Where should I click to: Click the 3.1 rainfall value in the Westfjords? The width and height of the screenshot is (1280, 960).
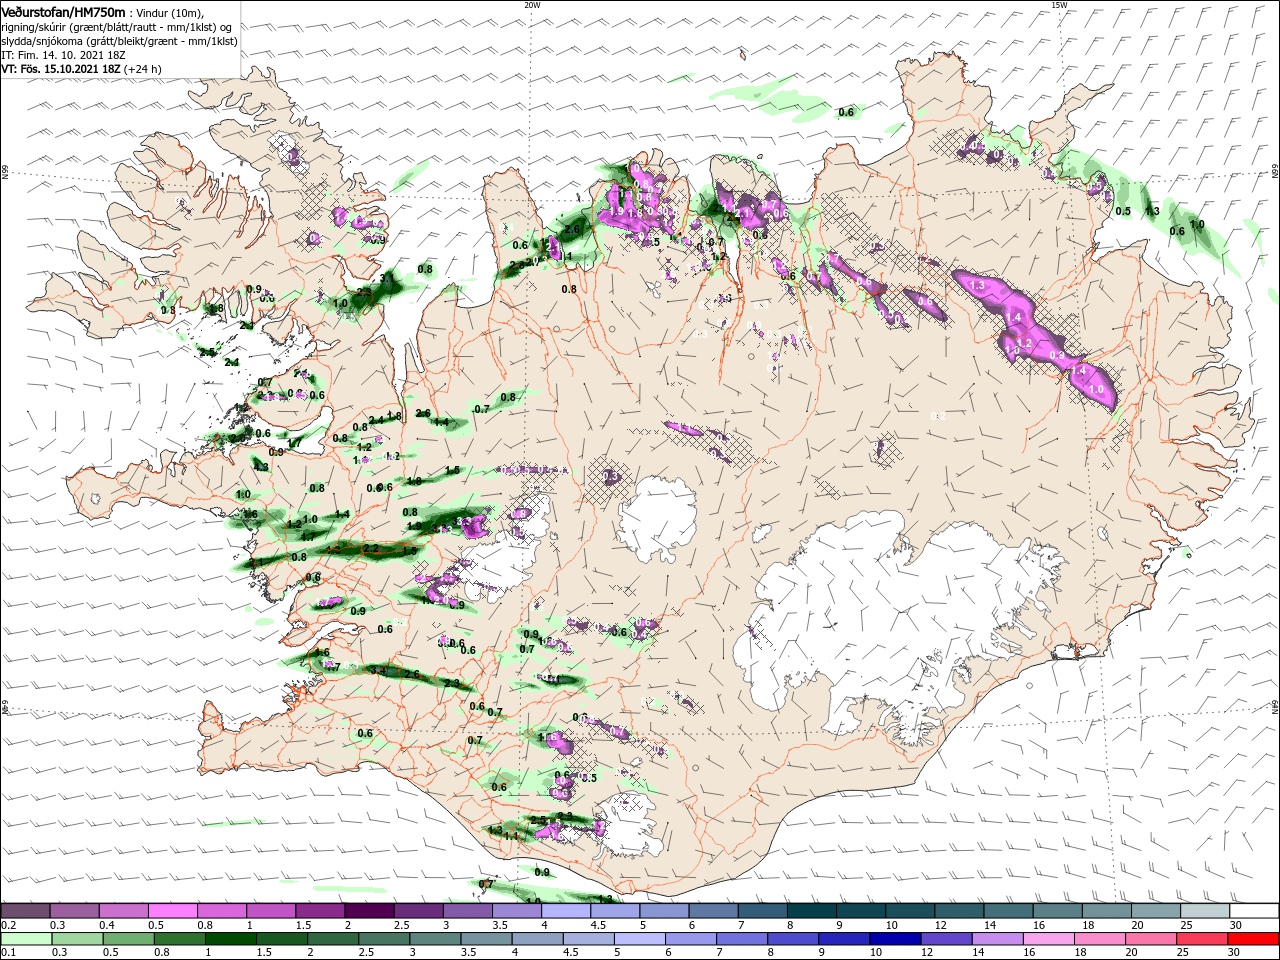[388, 278]
